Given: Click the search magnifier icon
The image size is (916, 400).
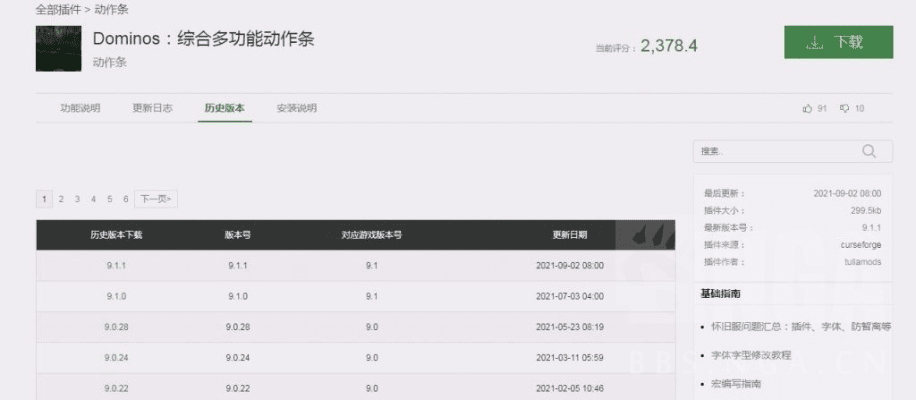Looking at the screenshot, I should click(868, 151).
